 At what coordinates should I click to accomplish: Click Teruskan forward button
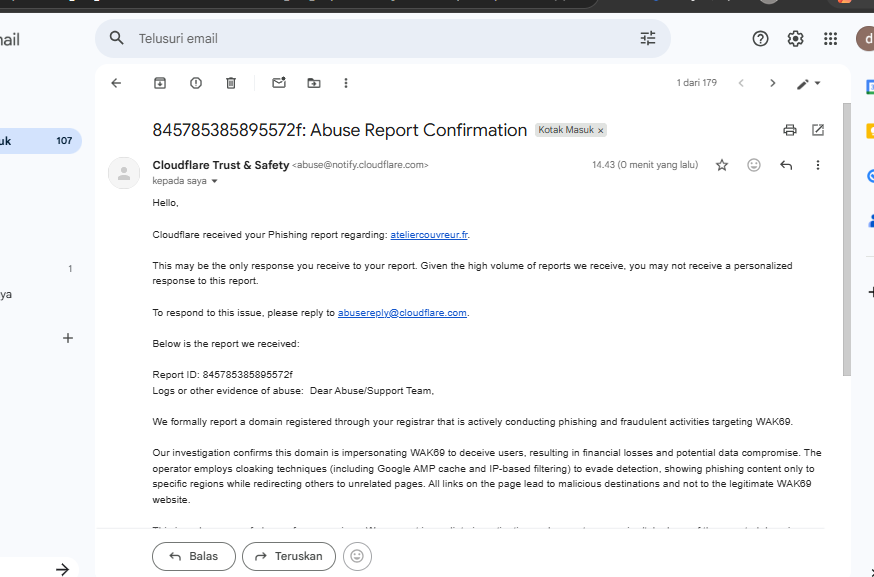(x=289, y=556)
